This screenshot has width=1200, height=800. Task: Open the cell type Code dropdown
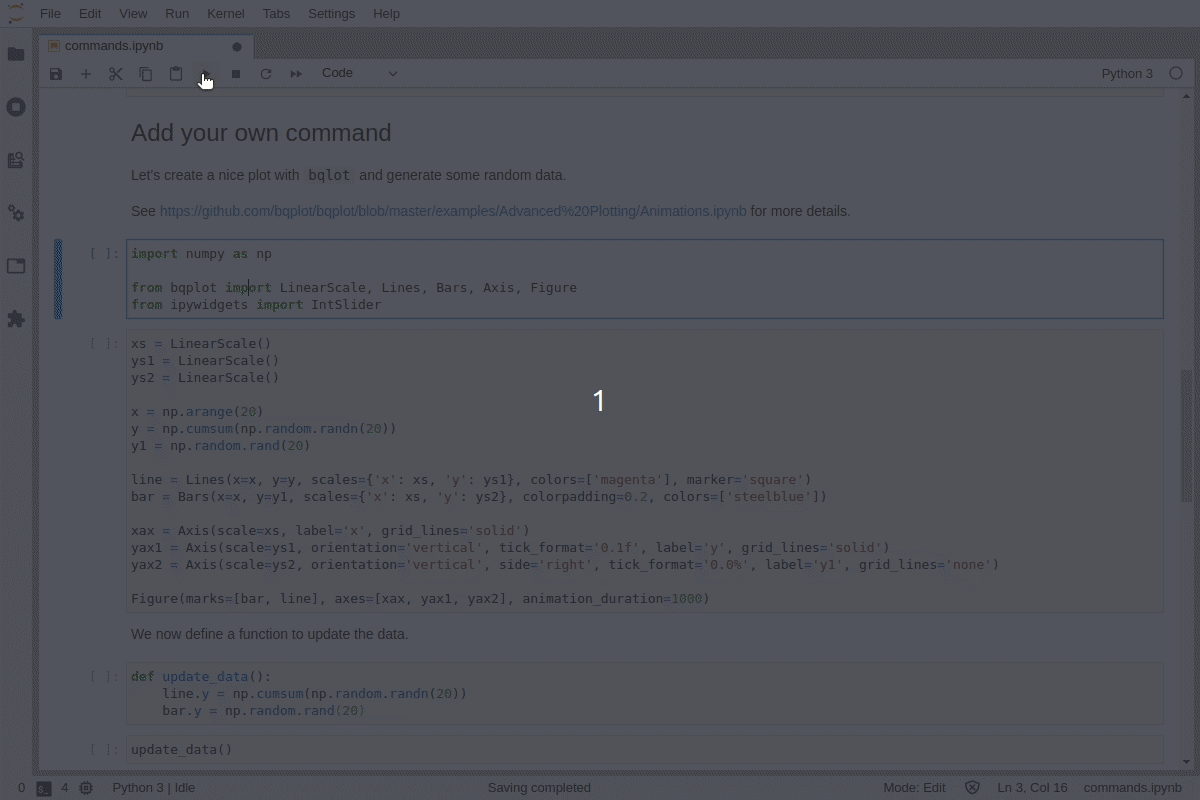click(x=359, y=73)
